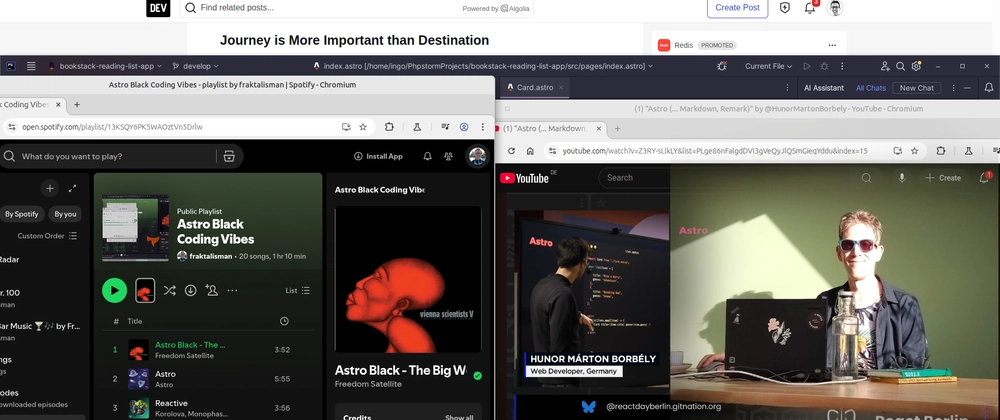Change the Spotify playlist List view mode
This screenshot has height=420, width=1000.
[x=297, y=291]
